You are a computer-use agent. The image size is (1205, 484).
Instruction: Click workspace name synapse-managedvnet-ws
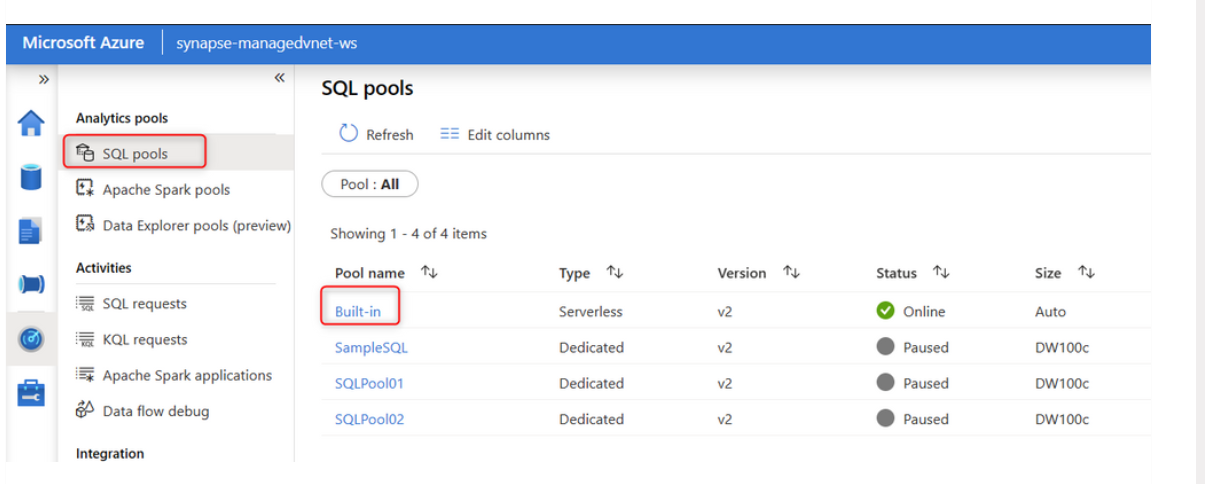coord(267,44)
